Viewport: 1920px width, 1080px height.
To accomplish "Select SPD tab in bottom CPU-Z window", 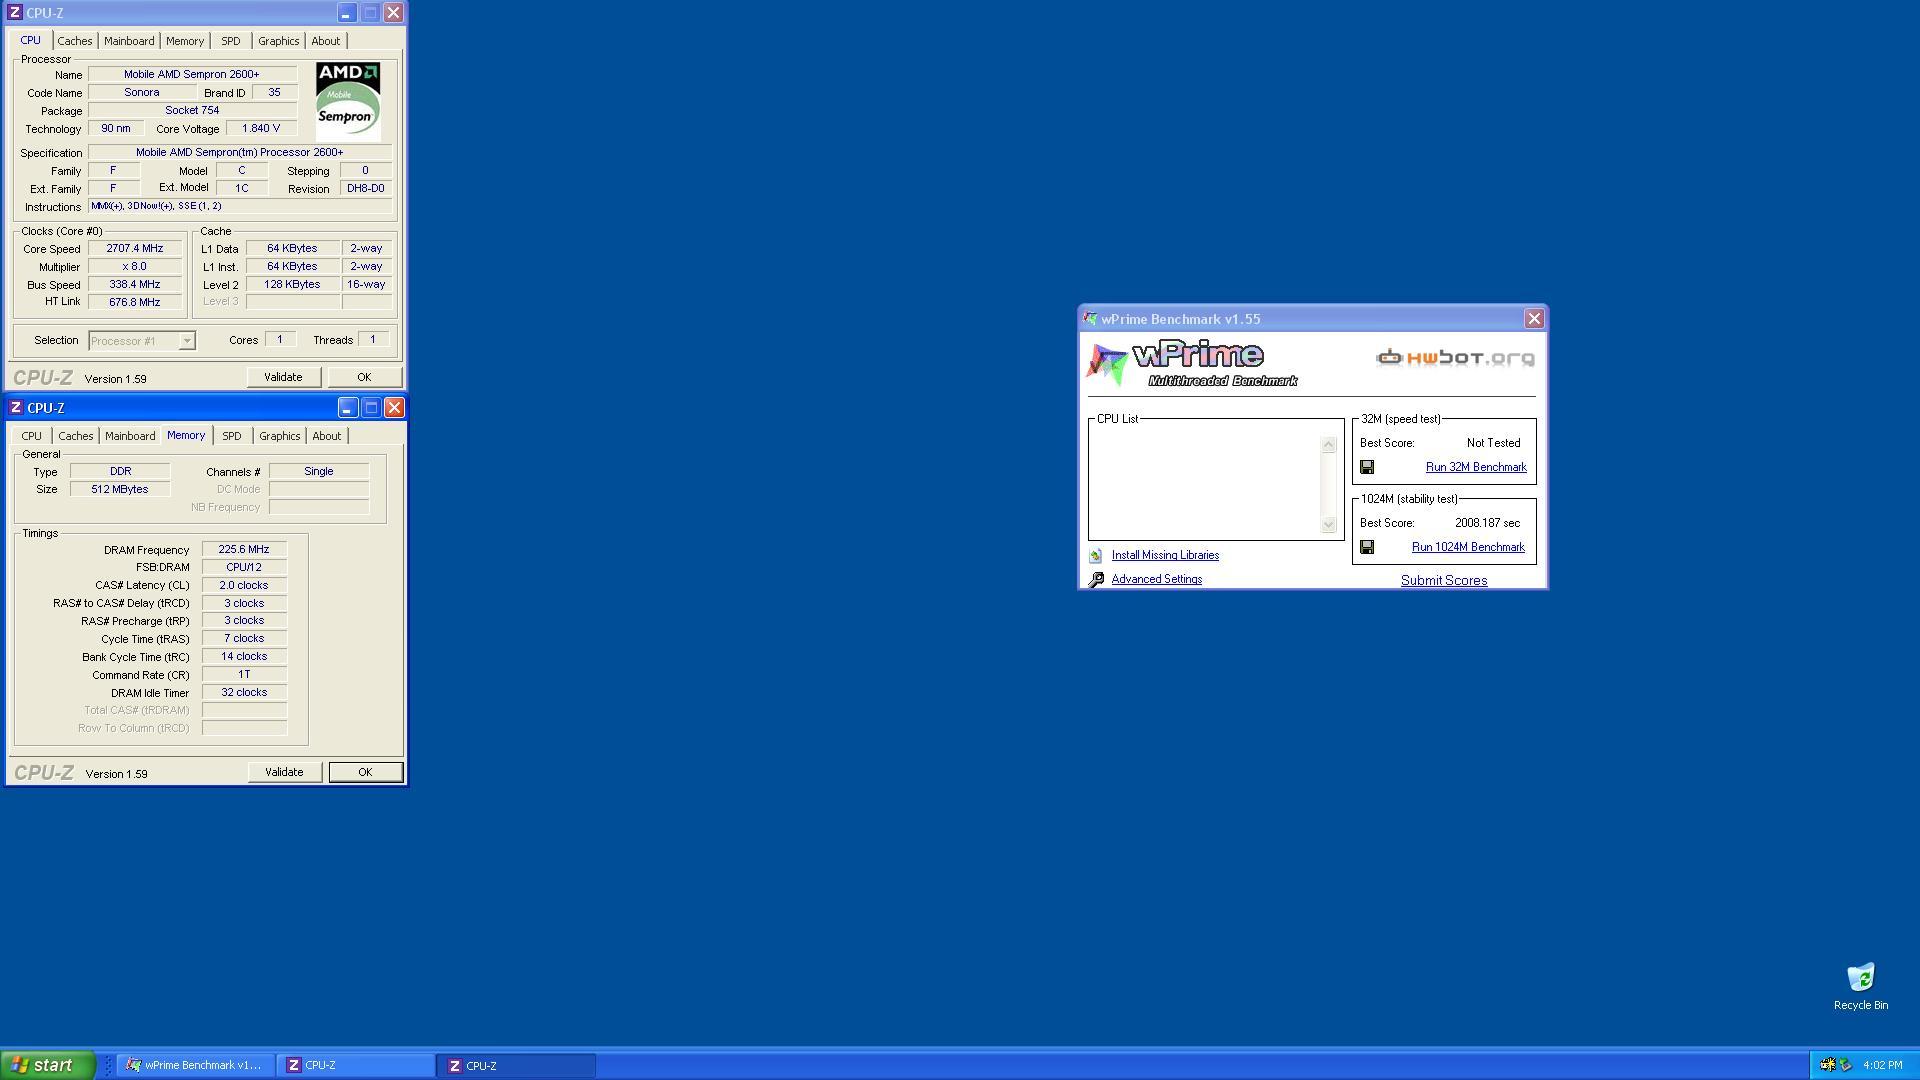I will 232,436.
